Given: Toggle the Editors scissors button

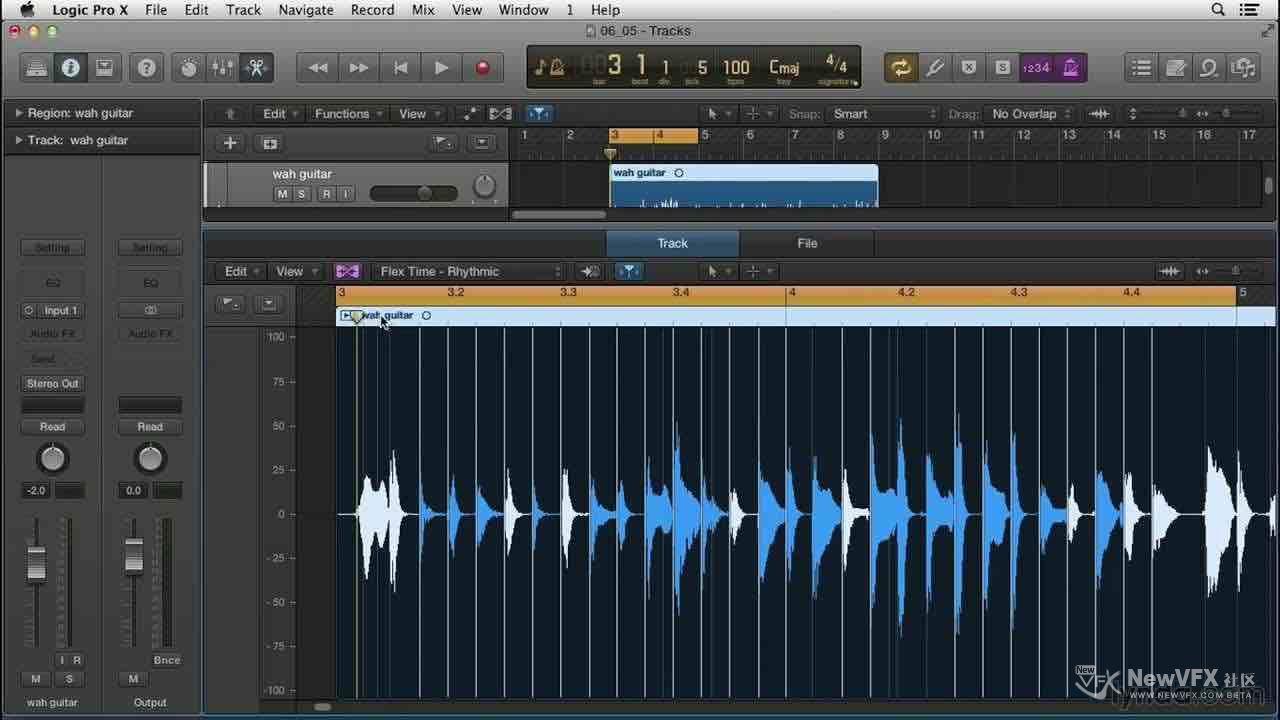Looking at the screenshot, I should click(257, 68).
